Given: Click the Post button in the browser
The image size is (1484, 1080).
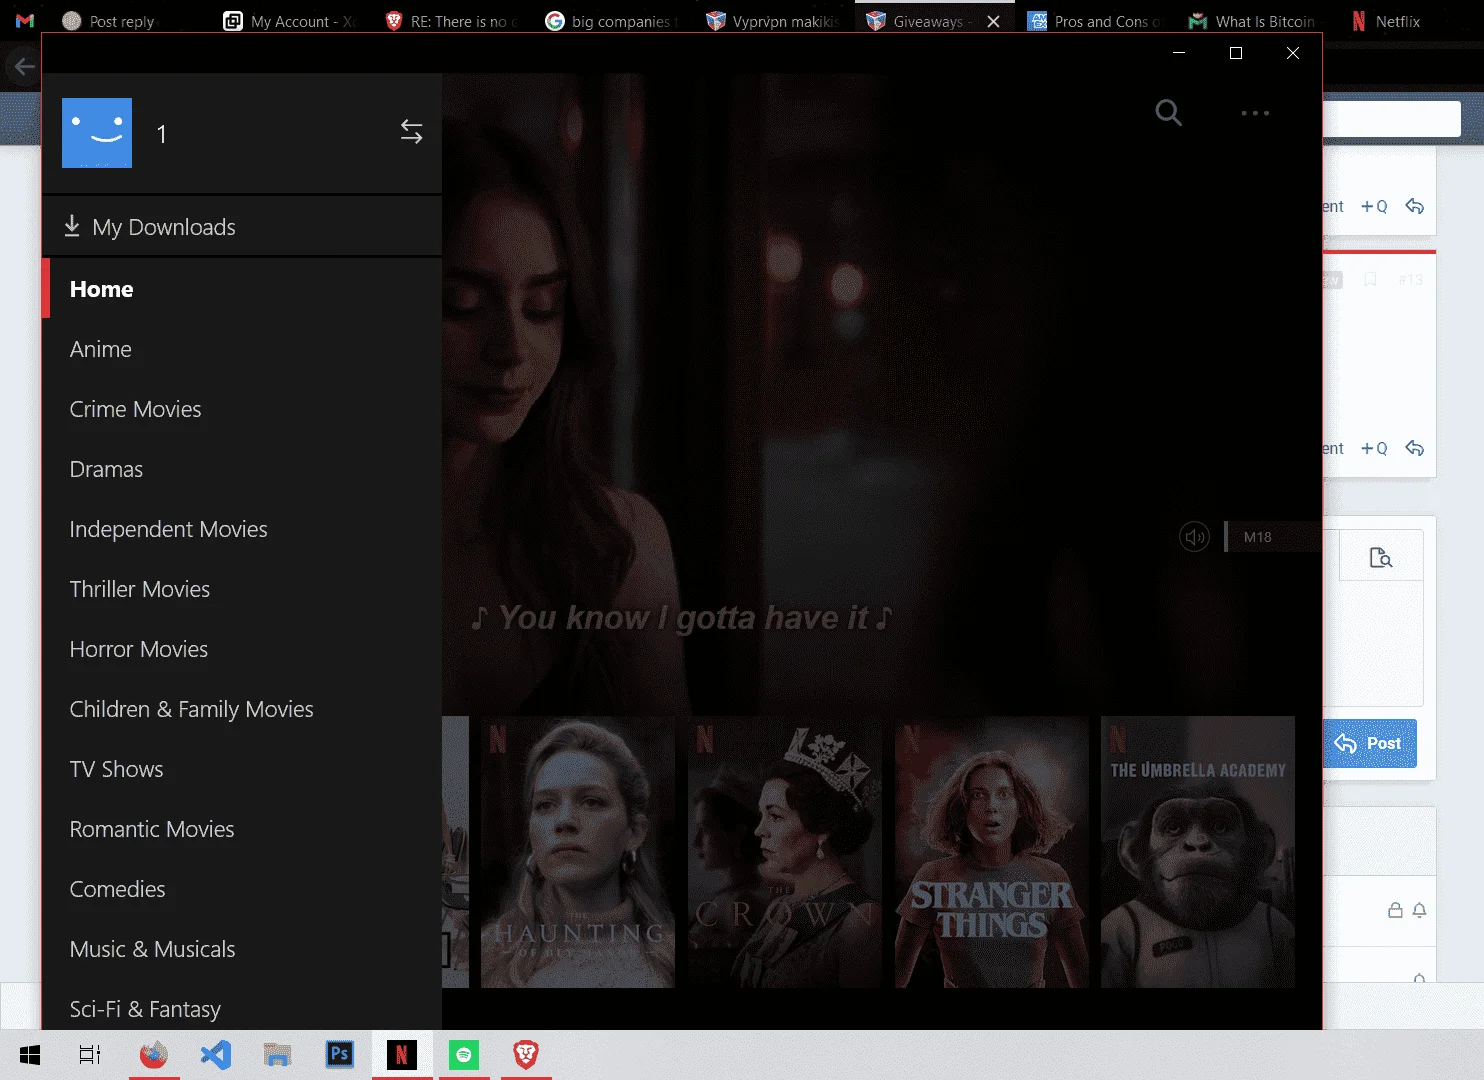Looking at the screenshot, I should pos(1370,743).
